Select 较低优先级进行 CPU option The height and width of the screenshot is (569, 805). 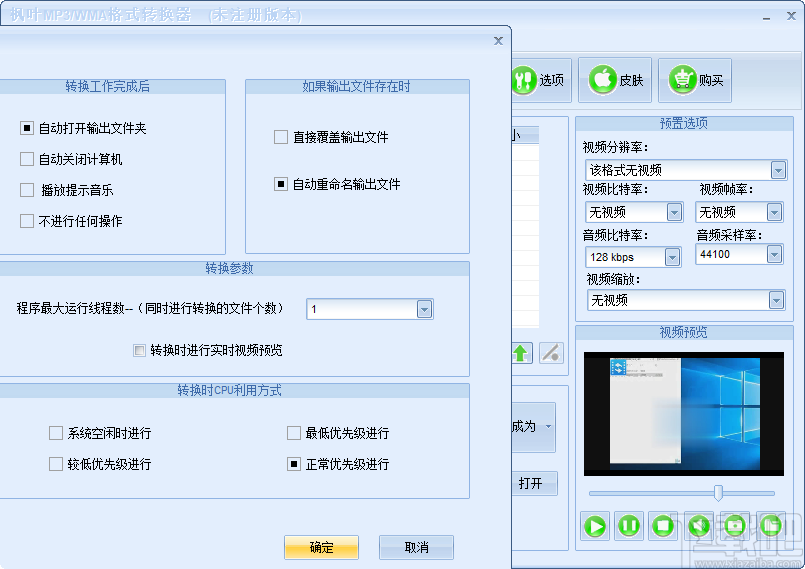click(56, 464)
